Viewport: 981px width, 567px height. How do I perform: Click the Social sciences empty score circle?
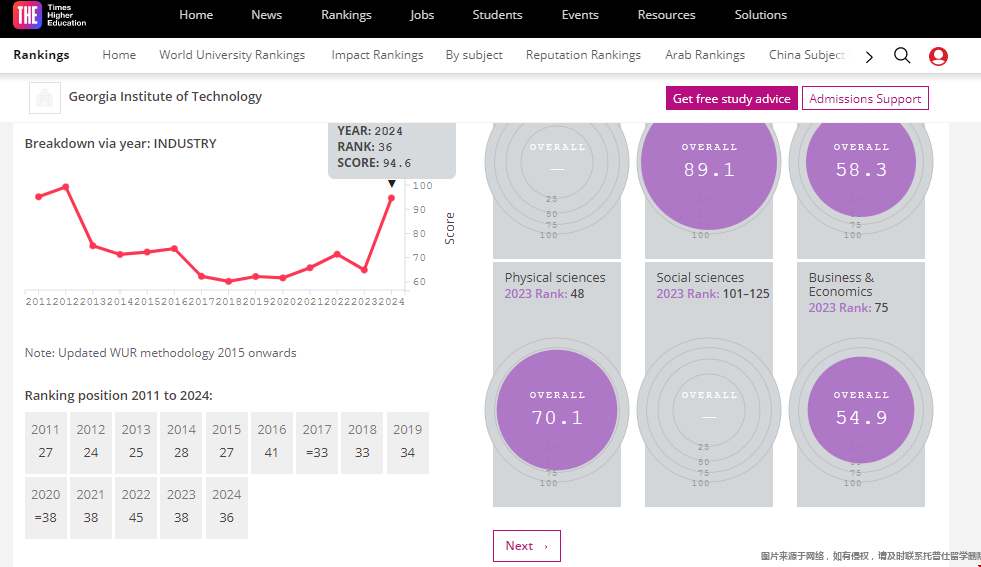click(x=709, y=410)
